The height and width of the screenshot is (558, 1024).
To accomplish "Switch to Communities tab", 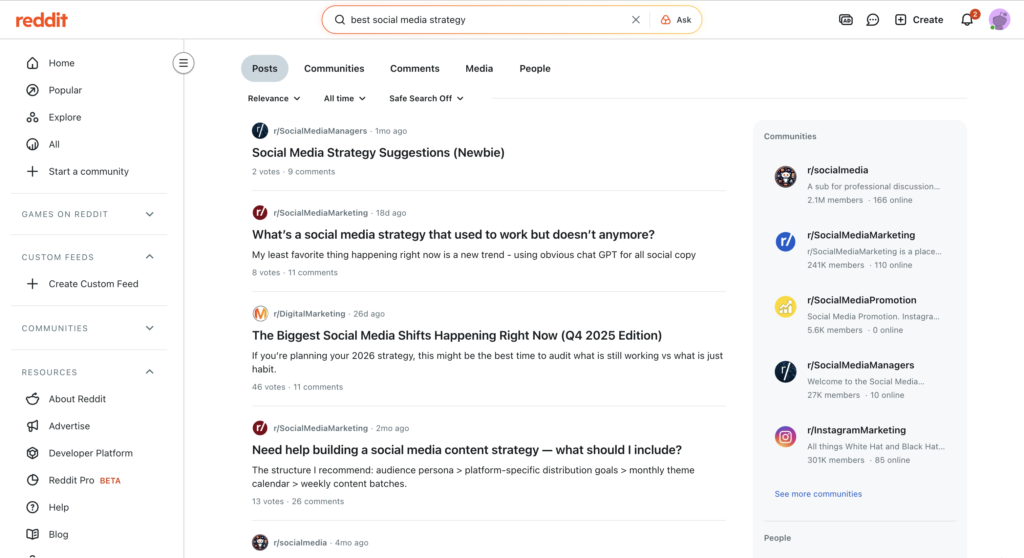I will tap(334, 69).
